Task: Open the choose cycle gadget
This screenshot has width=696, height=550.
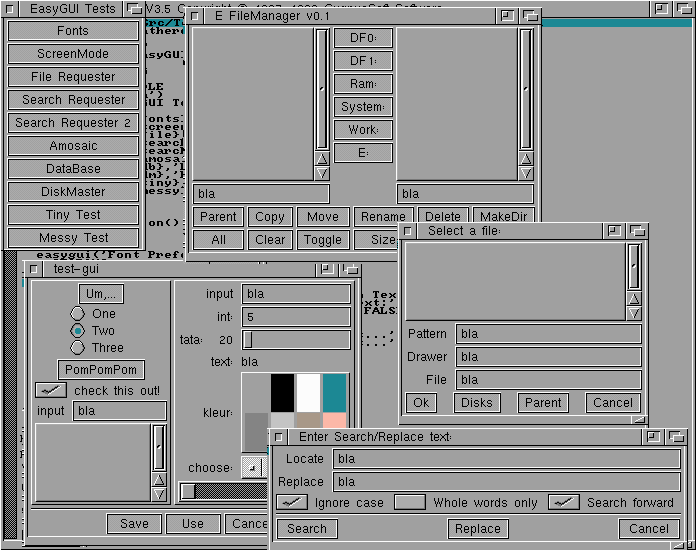Action: 252,467
